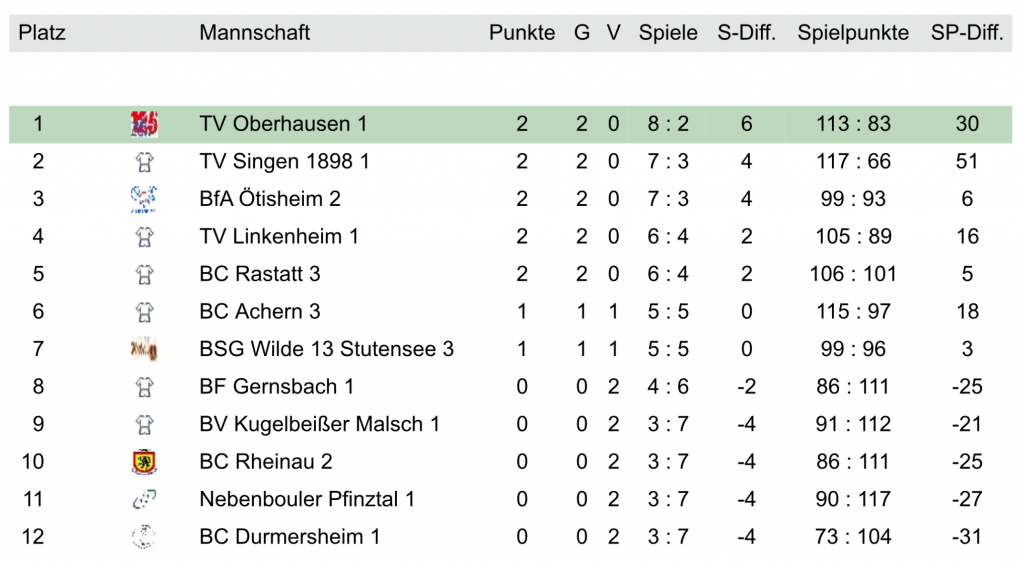Click the TV Singen 1898 jersey icon
Screen dimensions: 1024x562
tap(144, 162)
